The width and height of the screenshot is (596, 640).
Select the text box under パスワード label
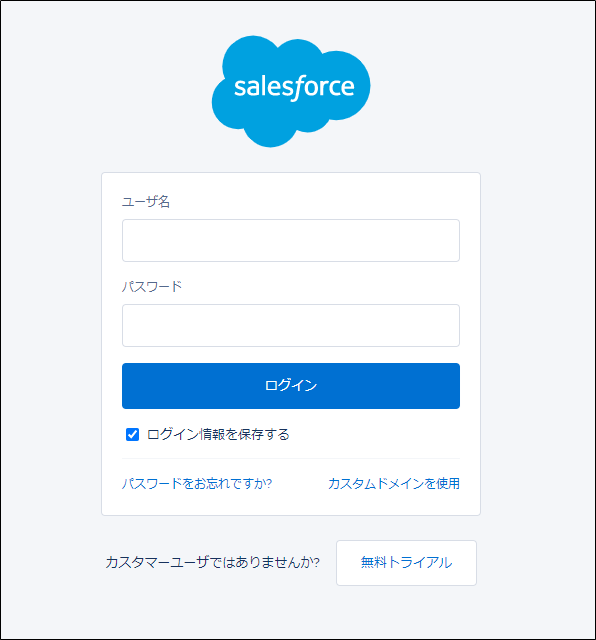[x=291, y=325]
